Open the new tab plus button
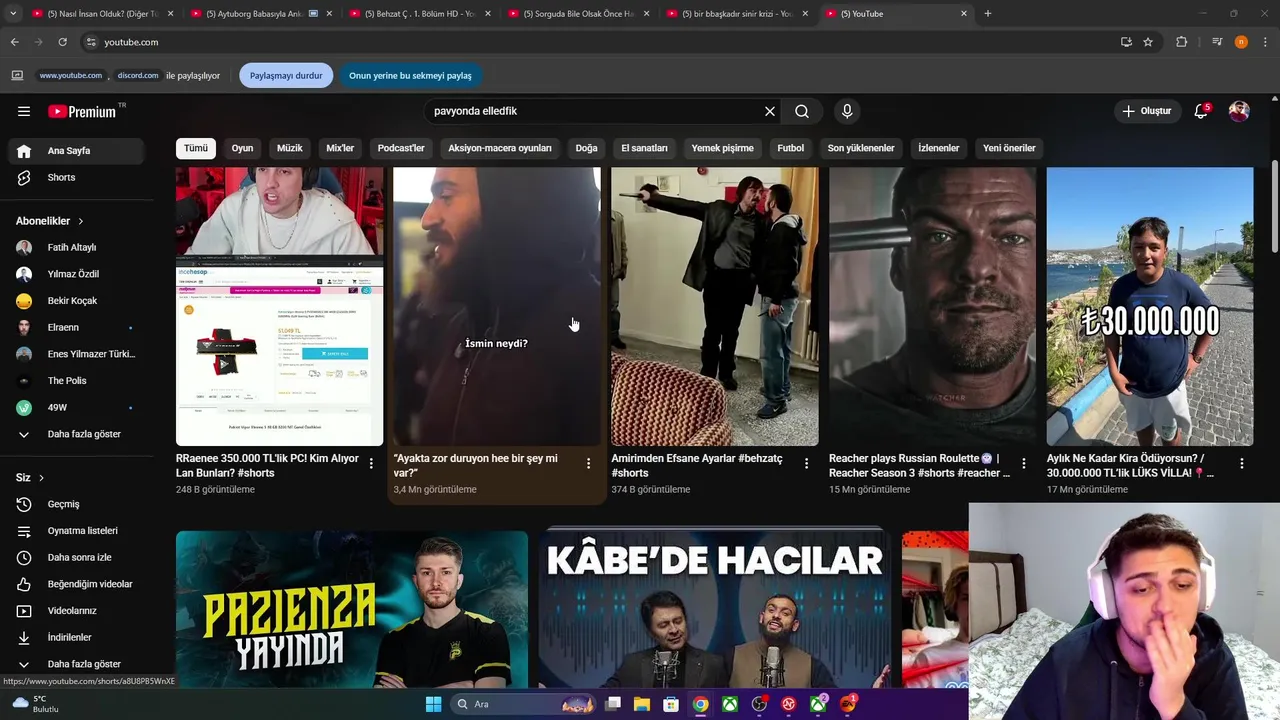 click(x=988, y=14)
